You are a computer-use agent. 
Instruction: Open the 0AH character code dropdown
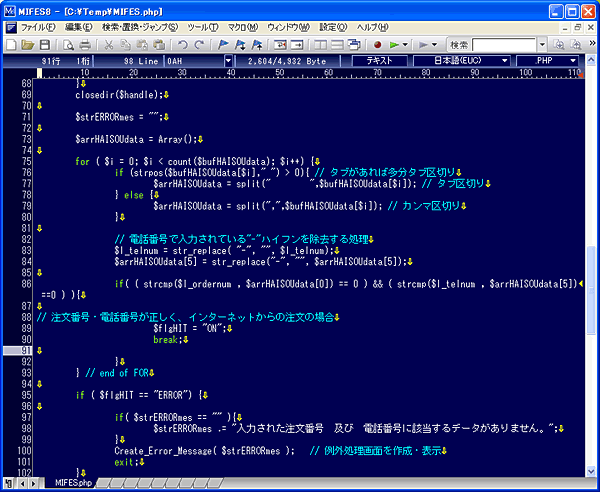(228, 61)
